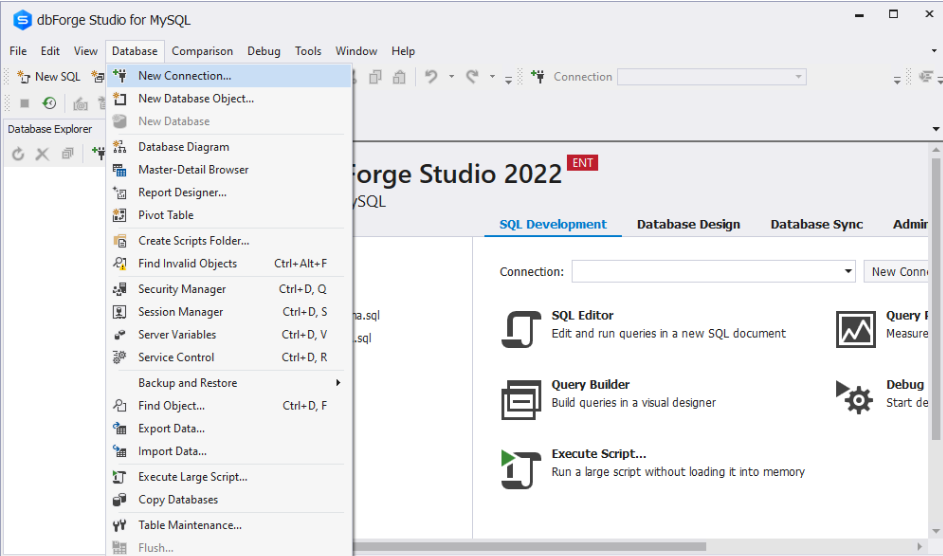Open toolbar overflow options arrow near Redo
The image size is (943, 556).
(x=508, y=79)
